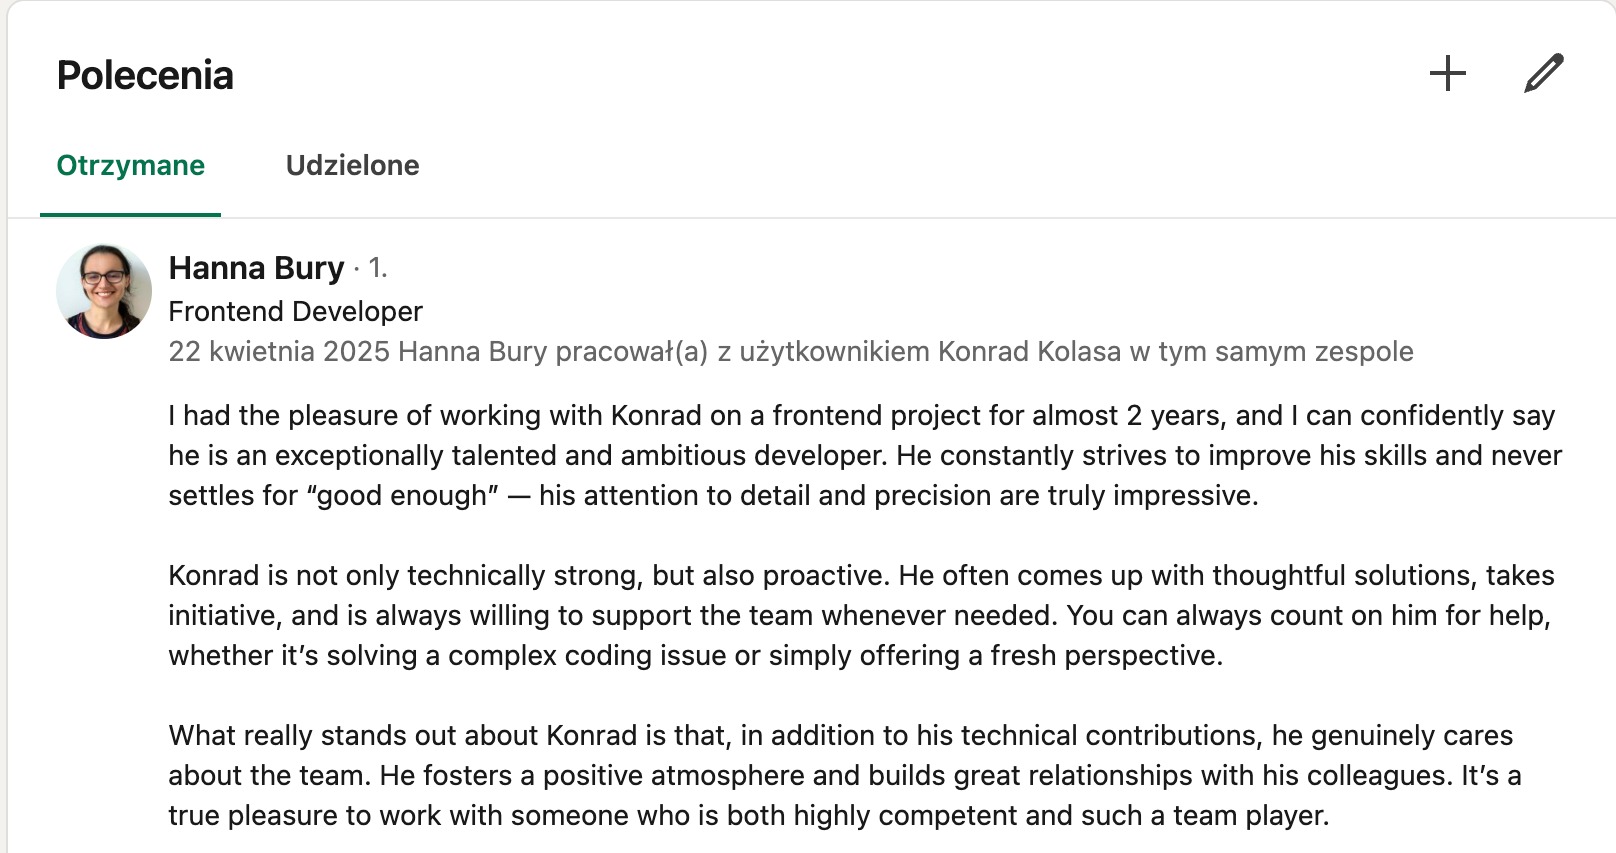1616x853 pixels.
Task: Click the line 'true pleasure to work with'
Action: click(x=748, y=816)
